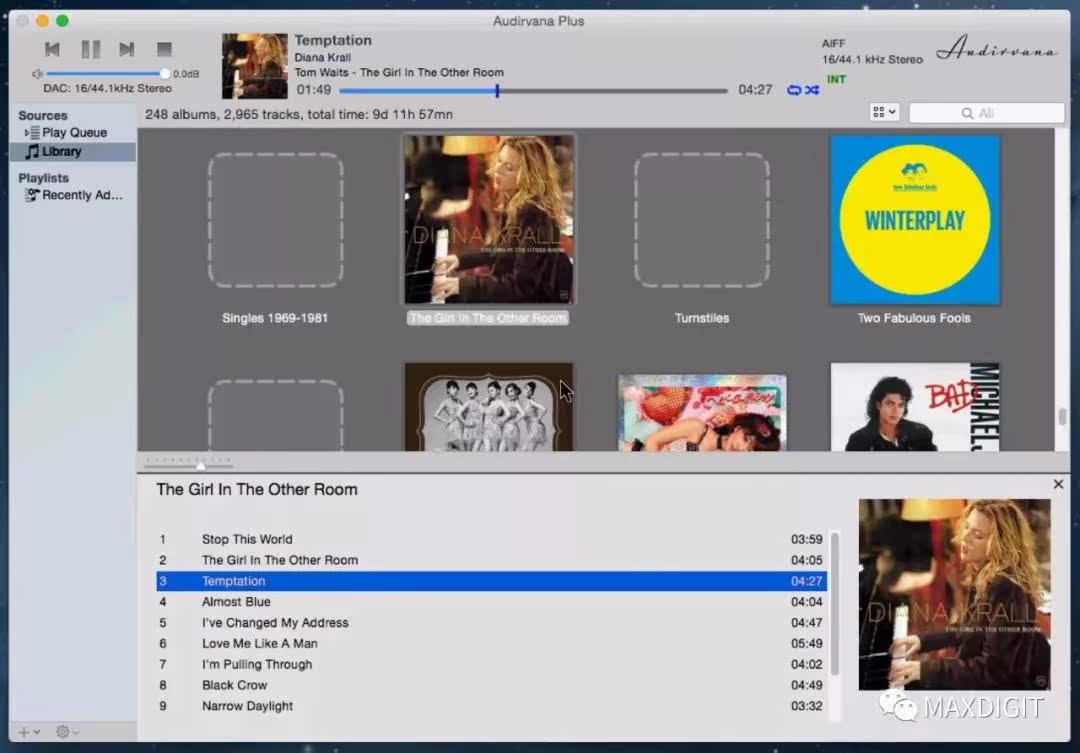Toggle the INT integer mode indicator

point(836,79)
